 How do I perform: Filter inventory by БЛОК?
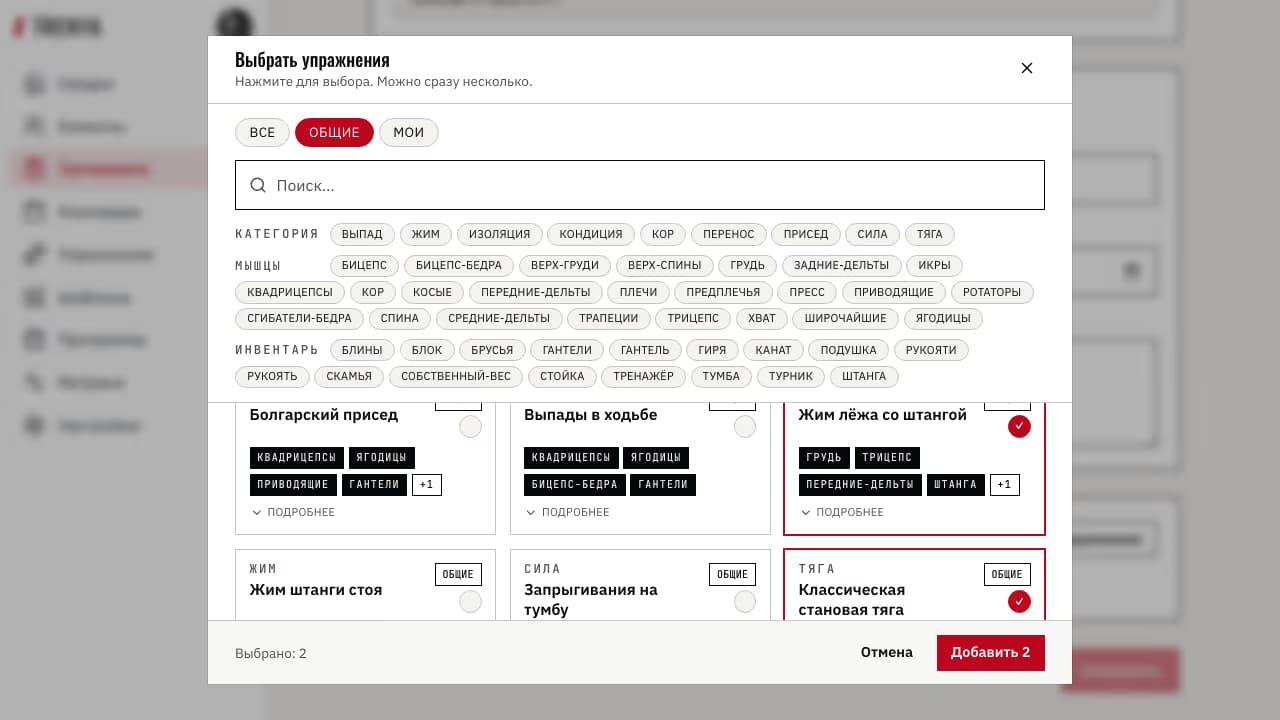(427, 350)
